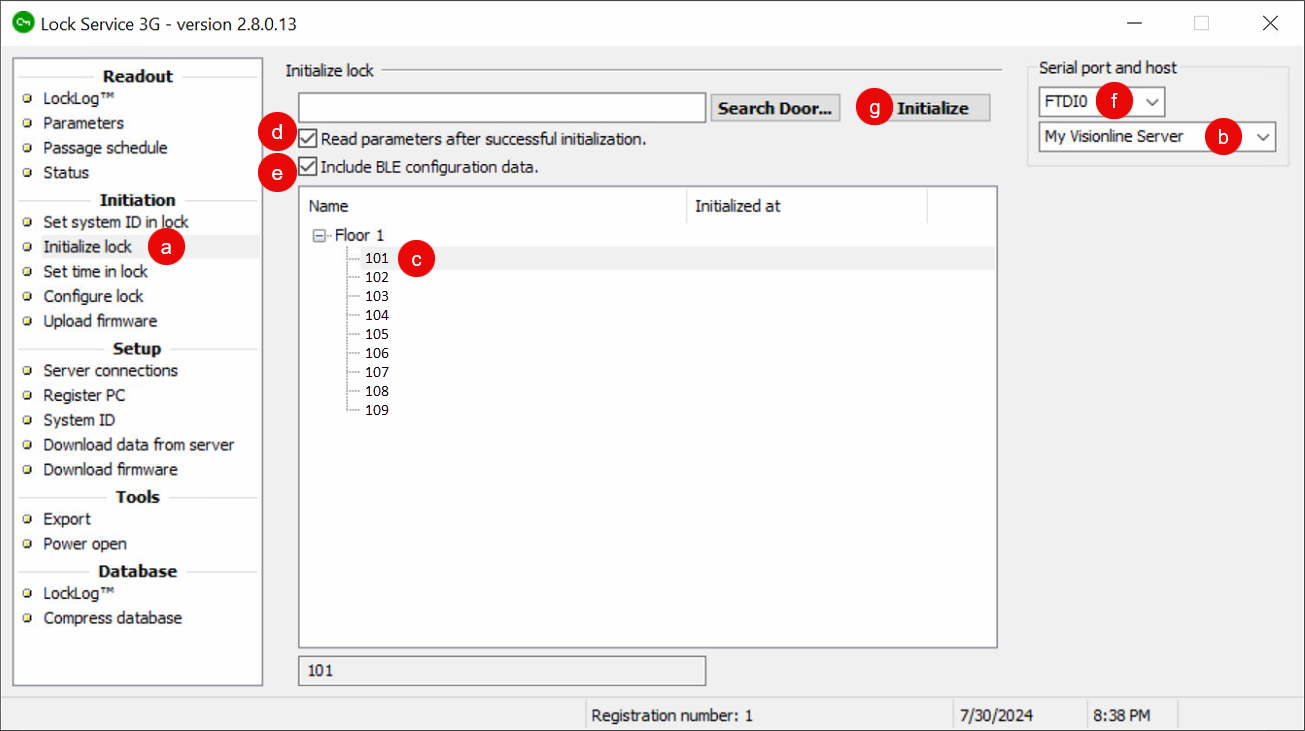The image size is (1305, 731).
Task: Open Register PC in the Setup section
Action: [x=84, y=395]
